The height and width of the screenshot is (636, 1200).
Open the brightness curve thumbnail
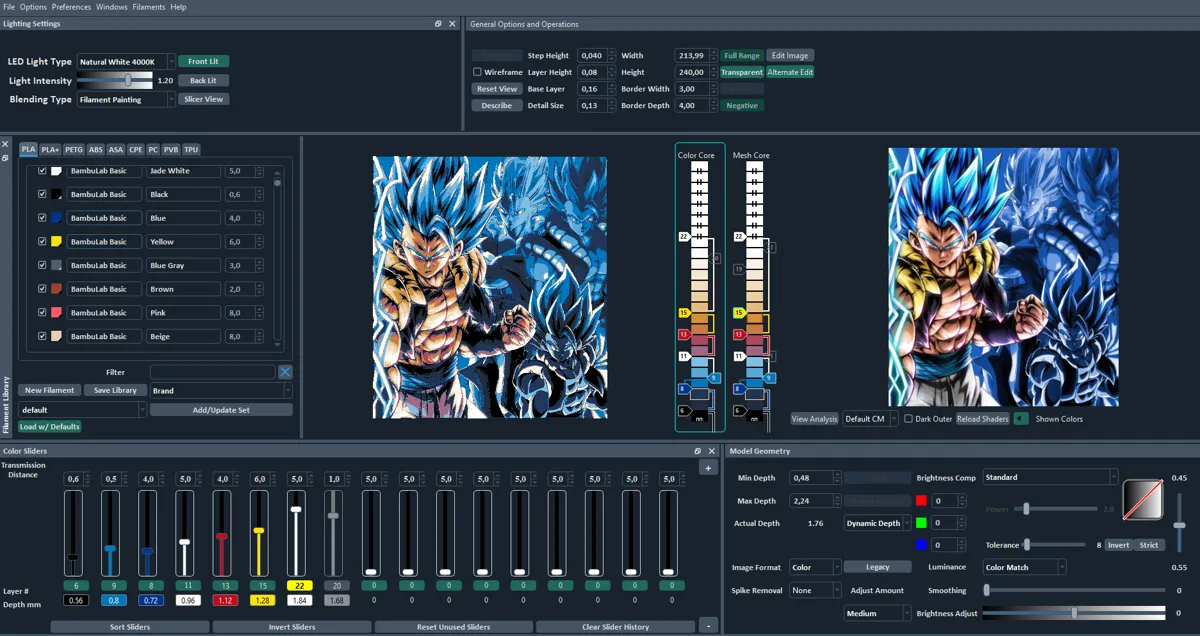pos(1142,499)
